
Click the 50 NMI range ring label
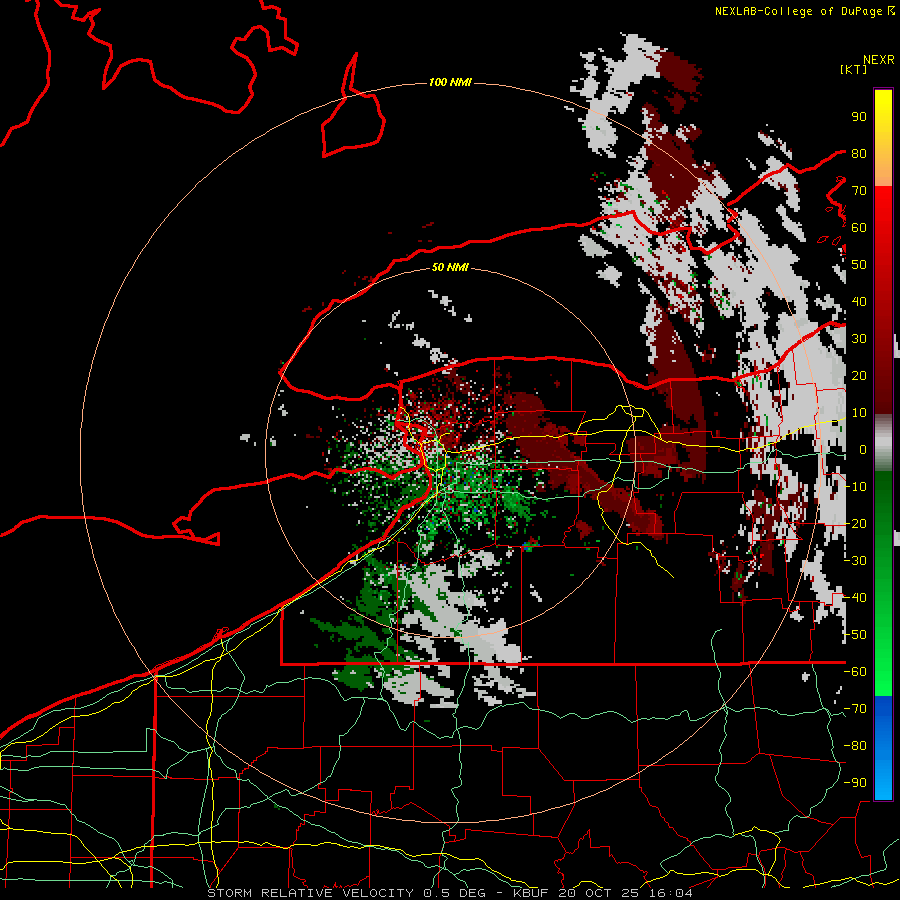[450, 267]
